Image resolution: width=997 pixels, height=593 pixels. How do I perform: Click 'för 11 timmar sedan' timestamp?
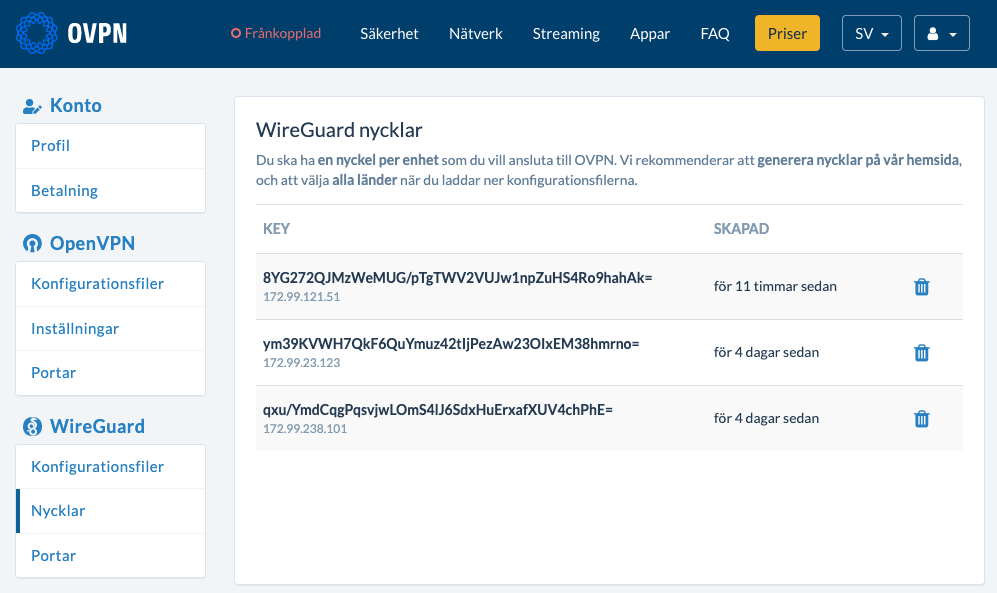click(x=775, y=287)
